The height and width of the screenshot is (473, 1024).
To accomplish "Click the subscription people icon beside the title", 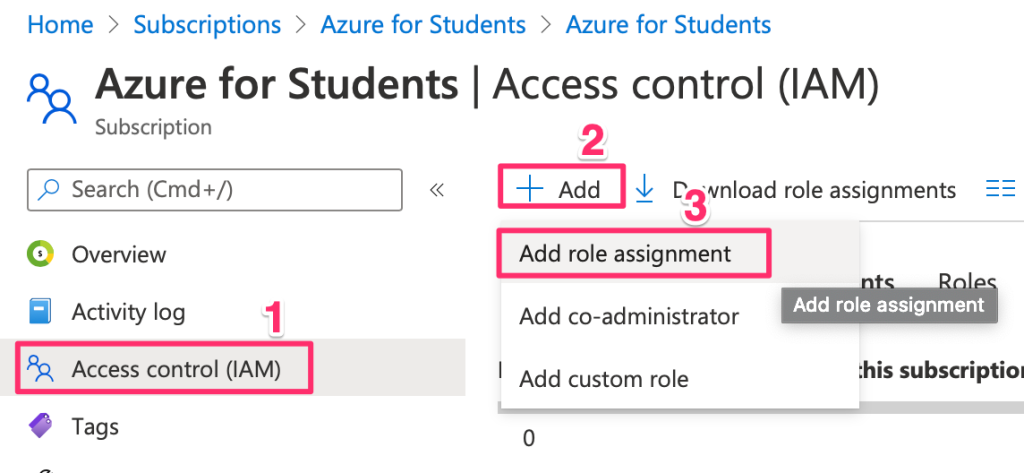I will coord(52,99).
